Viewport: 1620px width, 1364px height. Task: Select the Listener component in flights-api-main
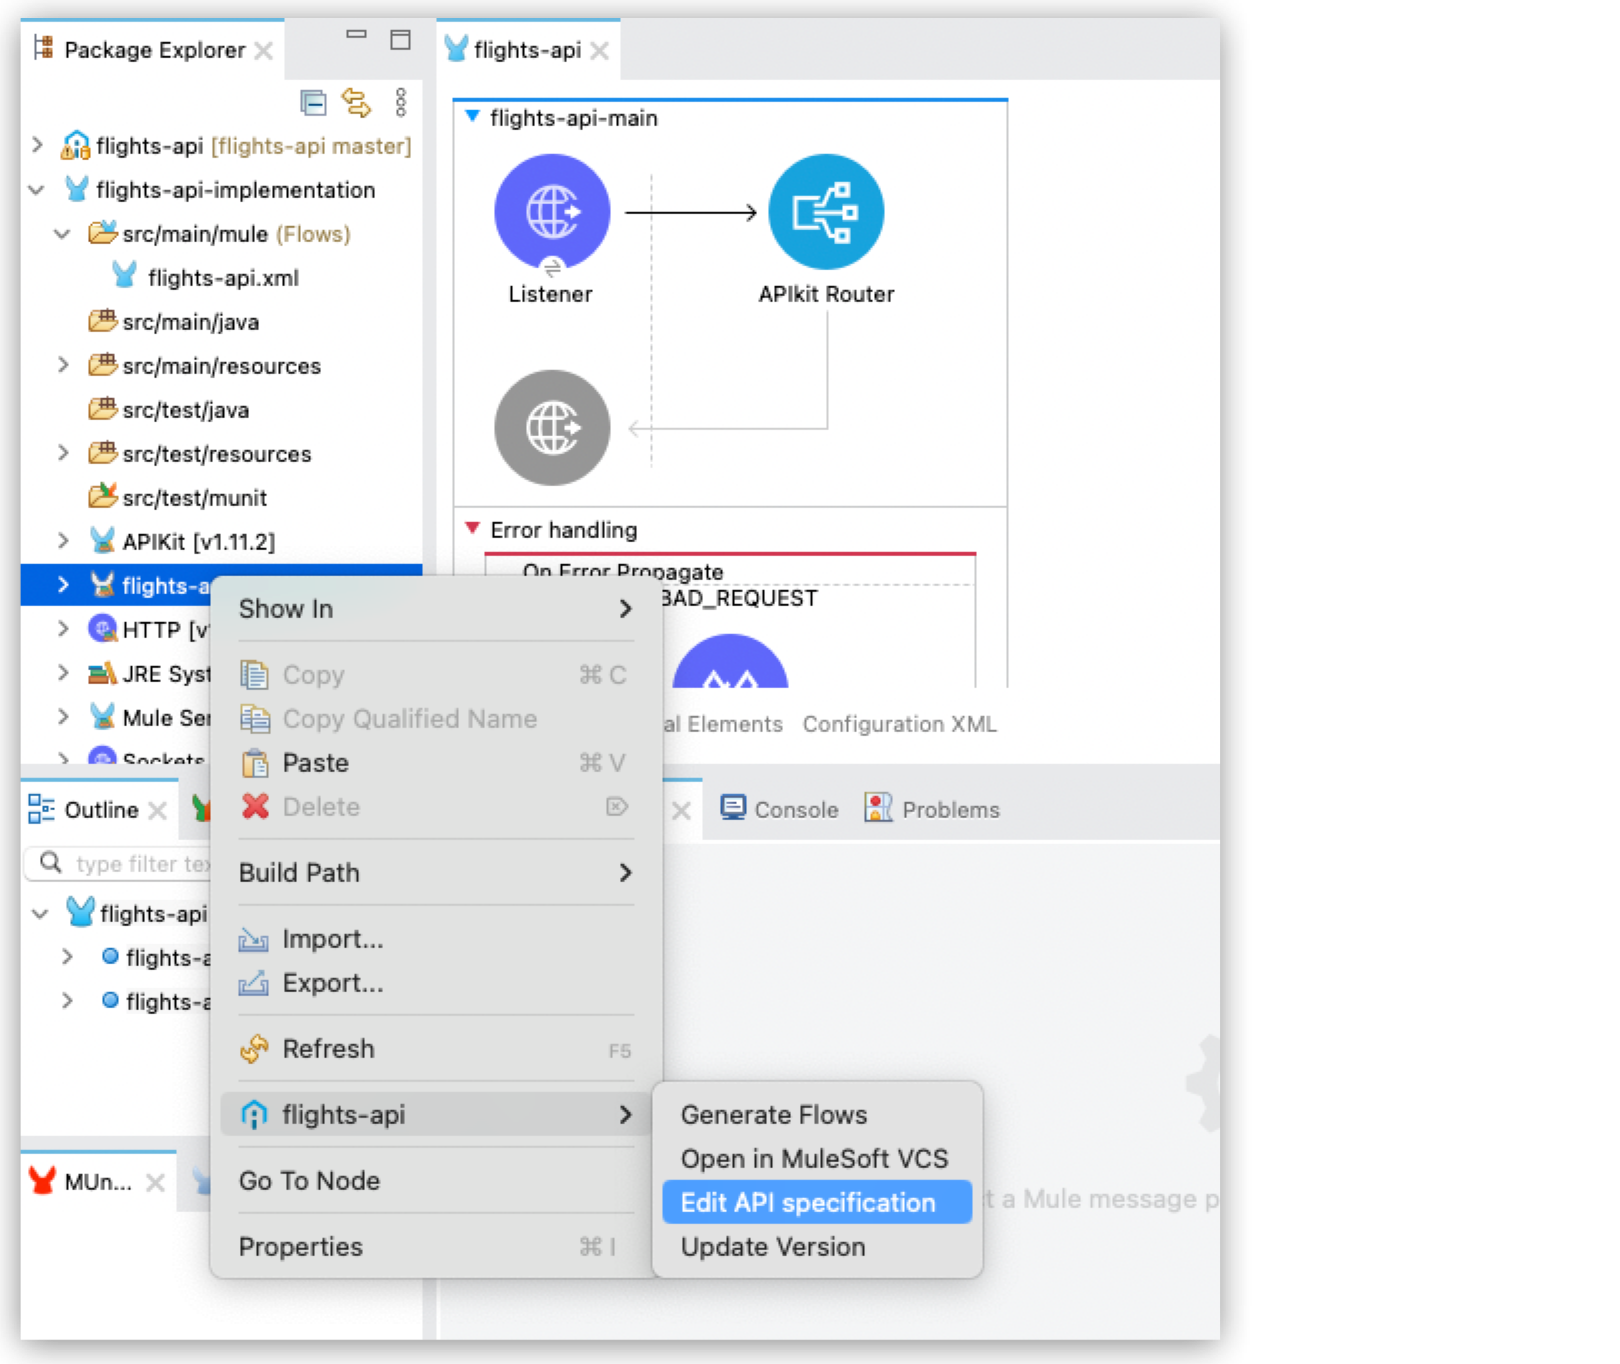tap(551, 211)
